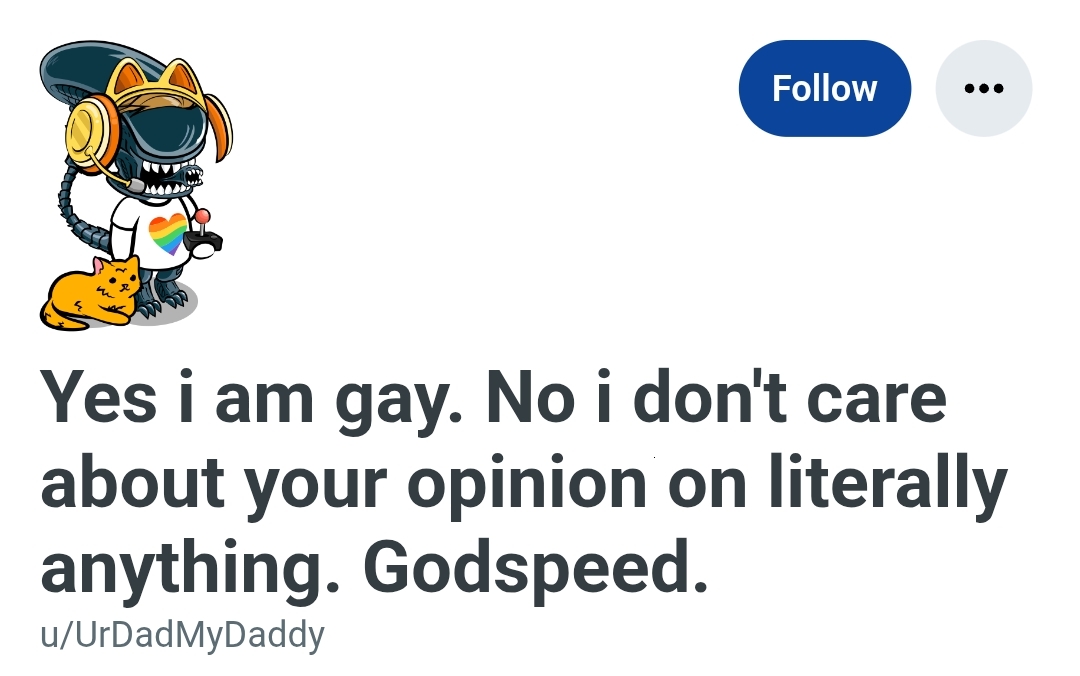Click the post title starting "Yes i am gay"

click(x=523, y=482)
